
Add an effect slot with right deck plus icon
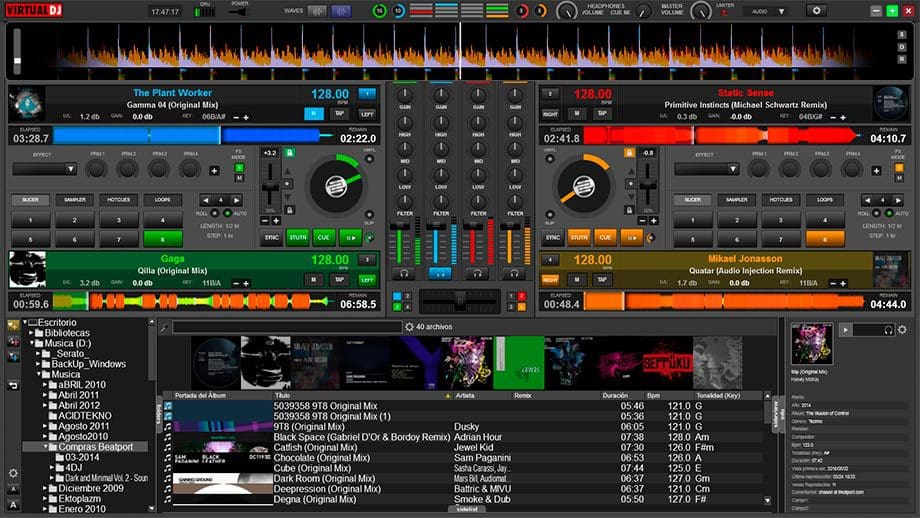876,171
